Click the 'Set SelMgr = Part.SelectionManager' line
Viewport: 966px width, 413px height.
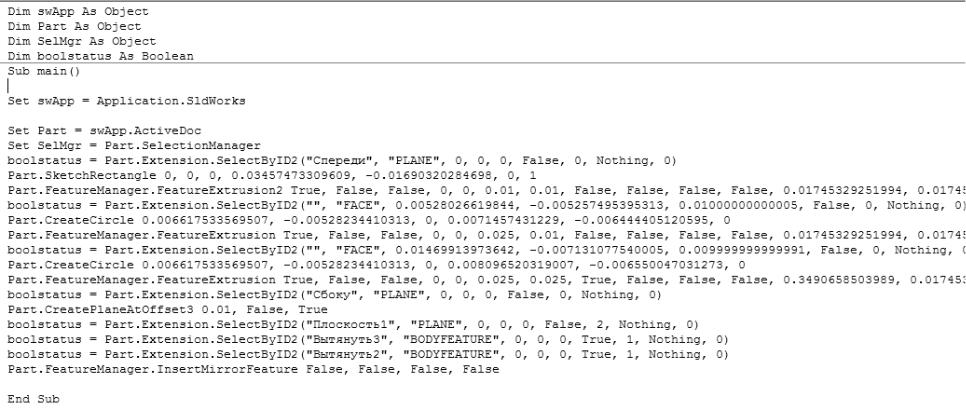tap(134, 145)
